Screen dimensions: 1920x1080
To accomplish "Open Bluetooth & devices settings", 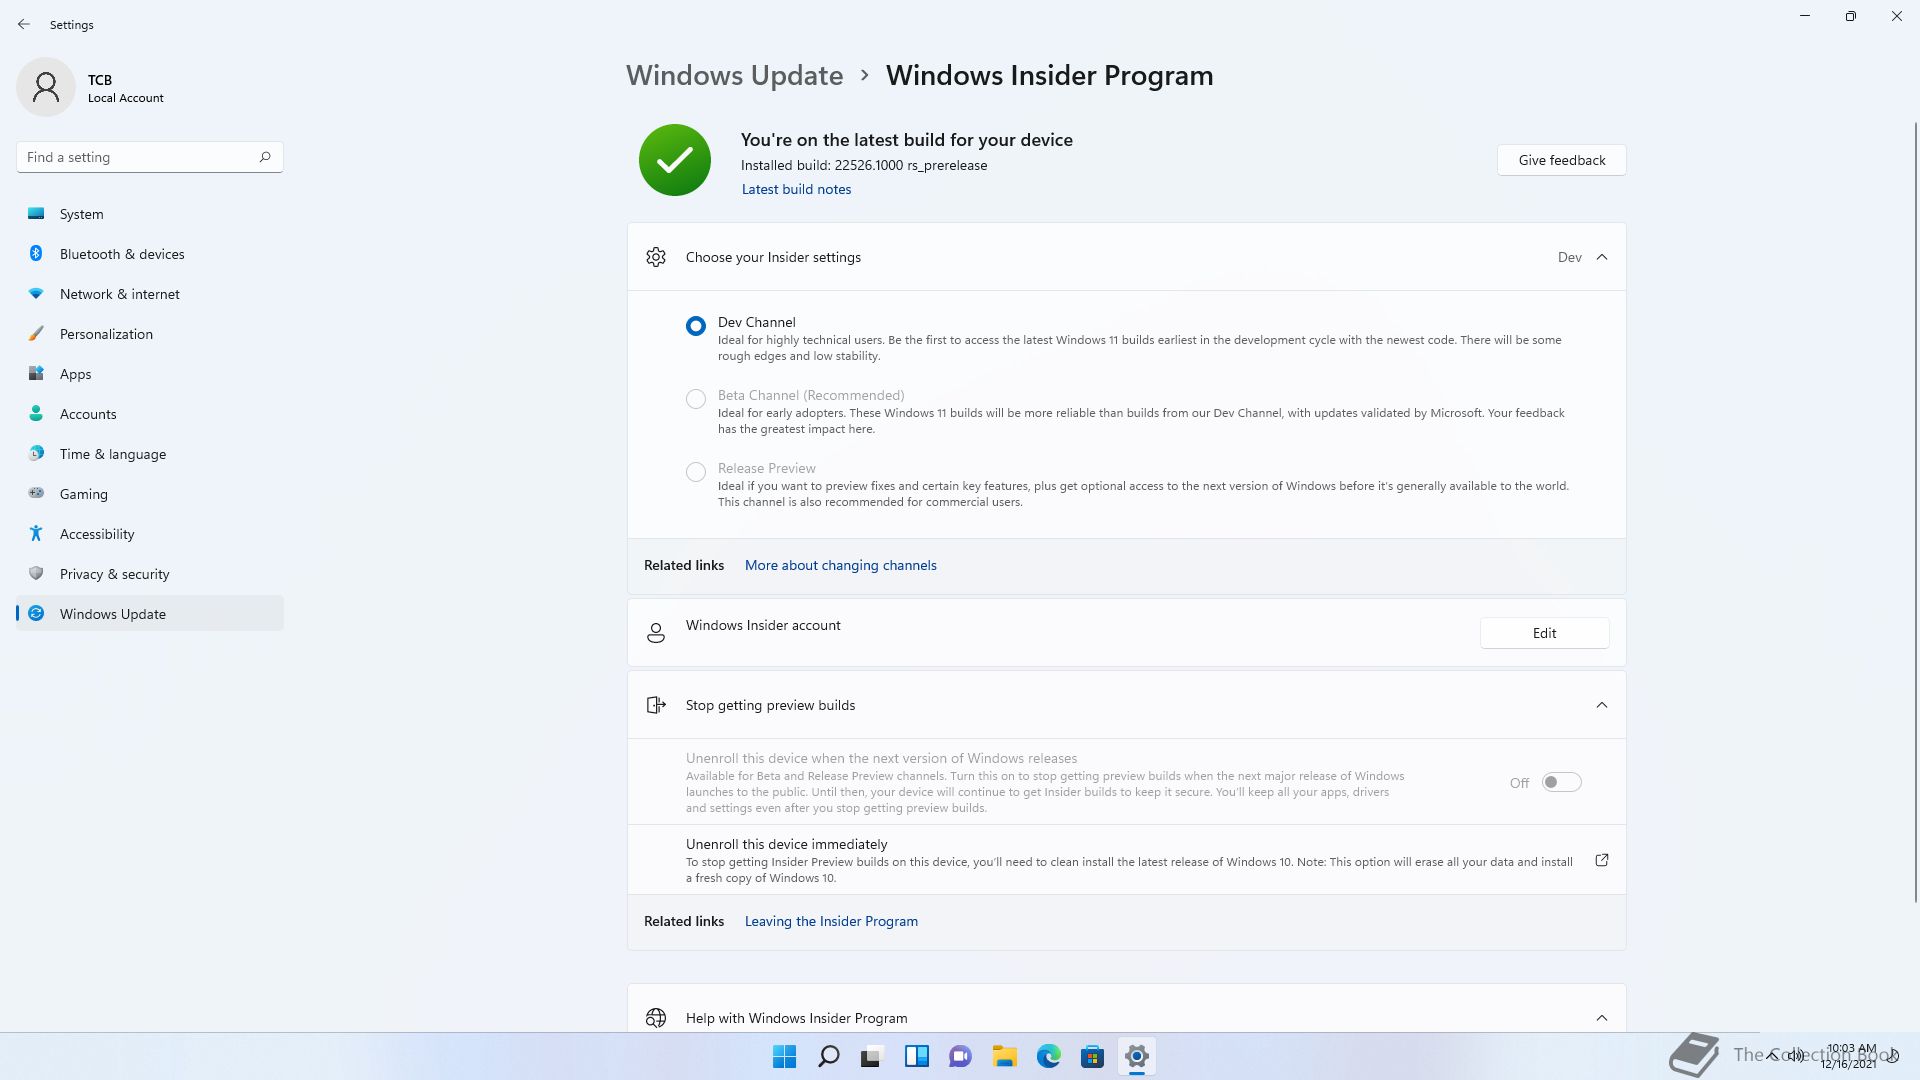I will pos(150,254).
